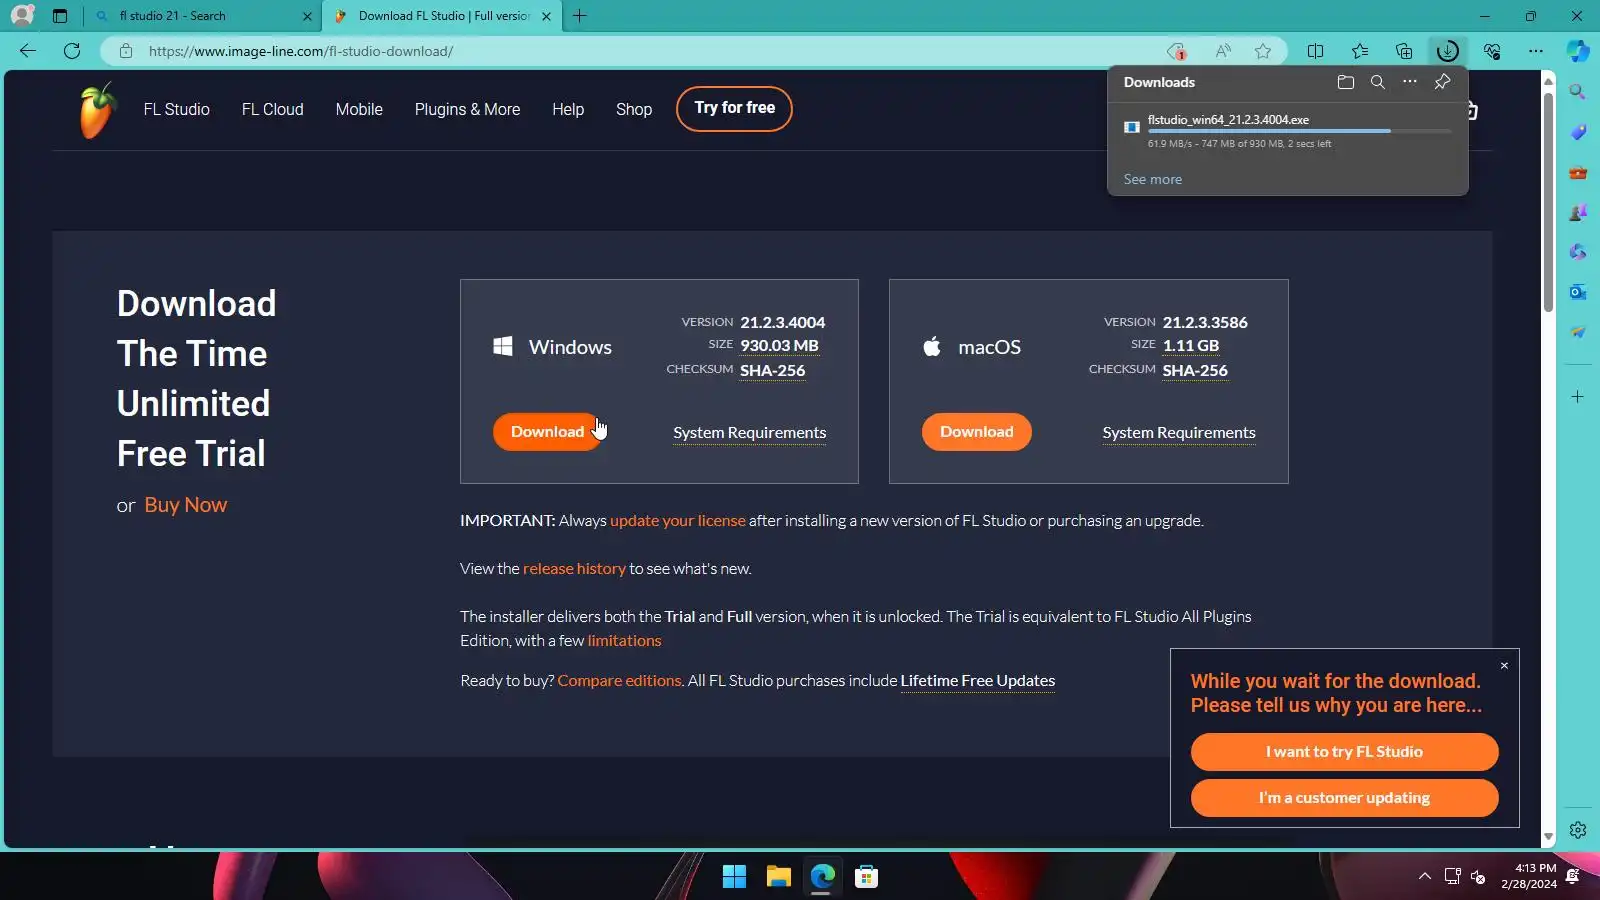Search downloads using magnifier icon
The height and width of the screenshot is (900, 1600).
tap(1378, 82)
